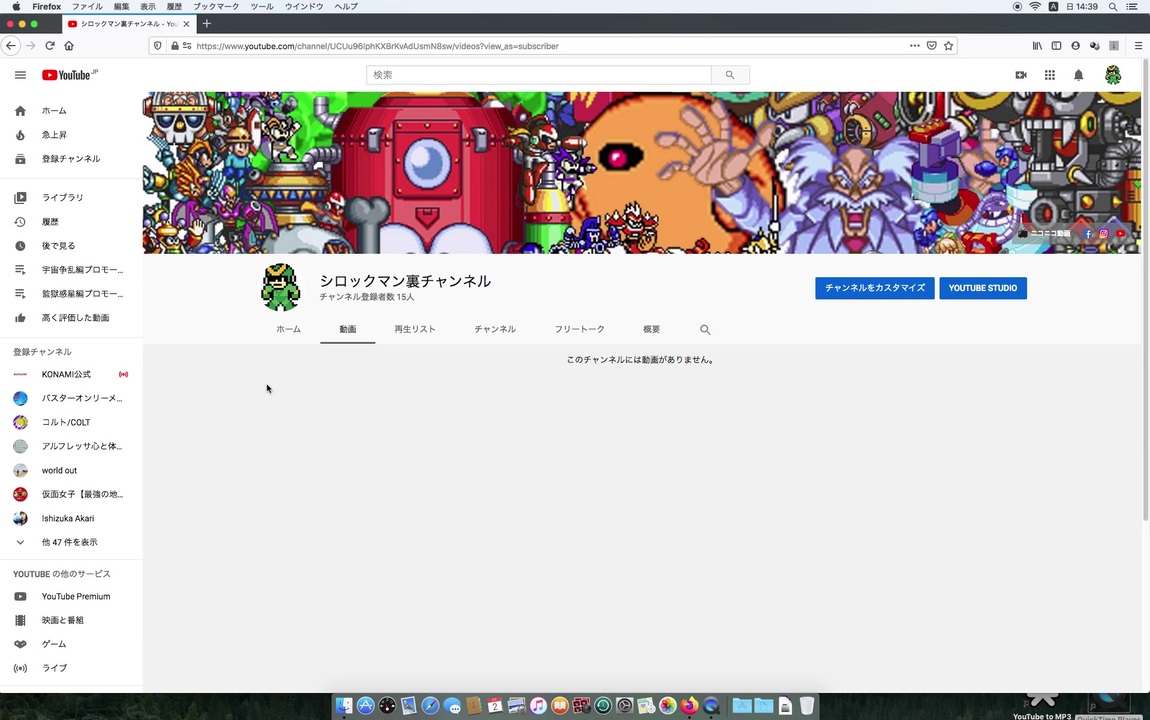Open Subscriptions (登録チャンネル) in sidebar
The width and height of the screenshot is (1150, 720).
click(71, 159)
